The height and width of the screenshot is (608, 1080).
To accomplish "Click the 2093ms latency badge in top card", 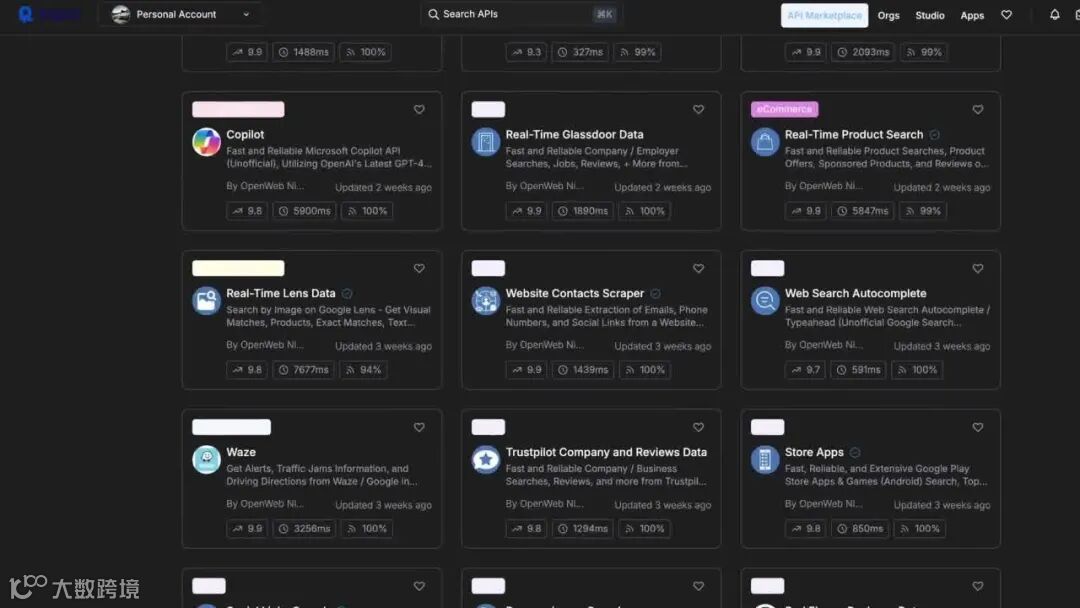I will [862, 52].
